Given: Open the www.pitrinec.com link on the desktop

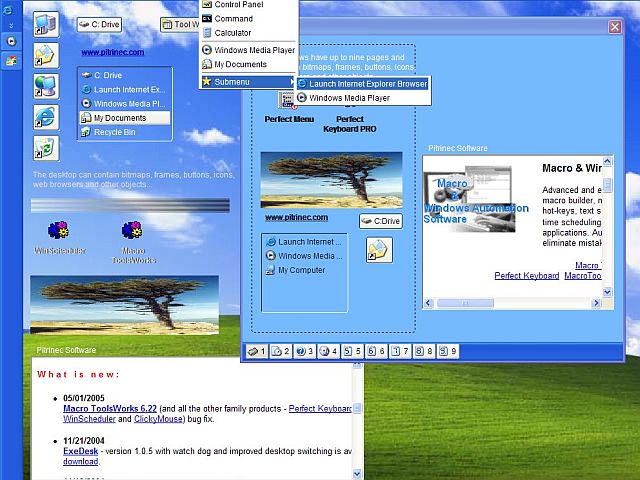Looking at the screenshot, I should point(112,52).
